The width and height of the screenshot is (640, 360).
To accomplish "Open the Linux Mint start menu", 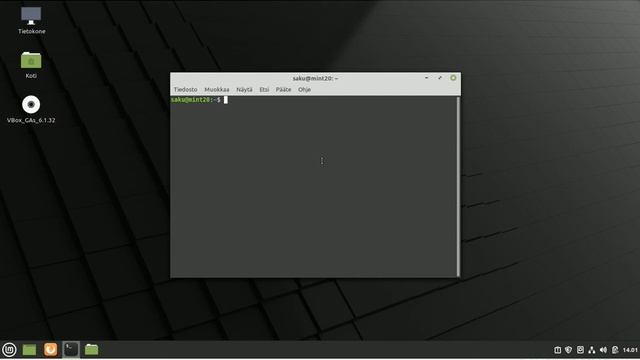I will (x=9, y=350).
